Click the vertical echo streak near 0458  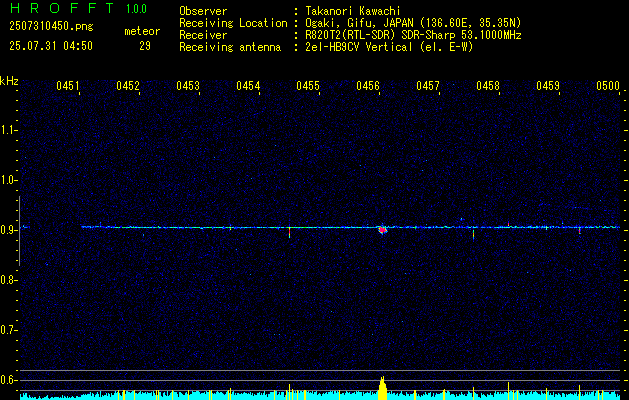(473, 234)
